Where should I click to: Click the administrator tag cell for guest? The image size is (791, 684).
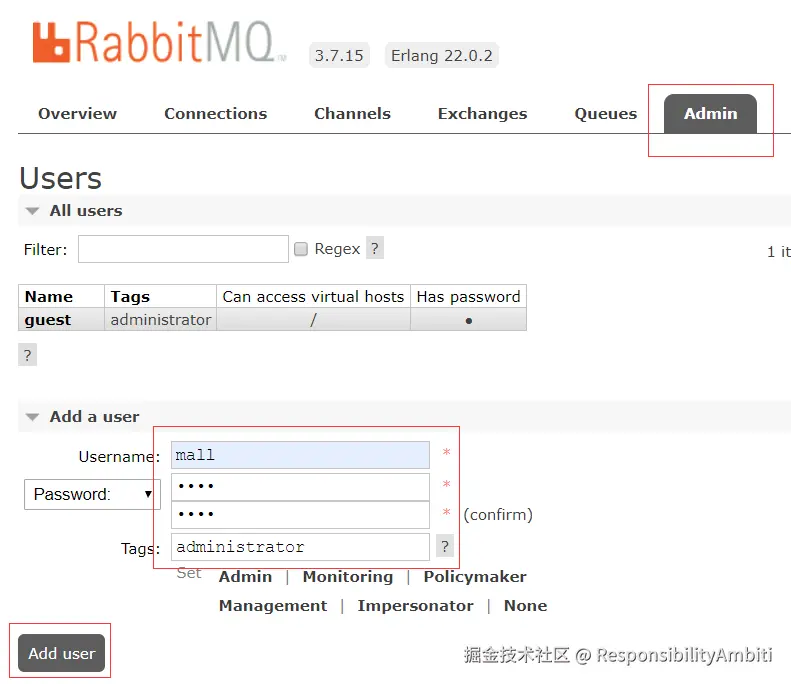(x=160, y=320)
